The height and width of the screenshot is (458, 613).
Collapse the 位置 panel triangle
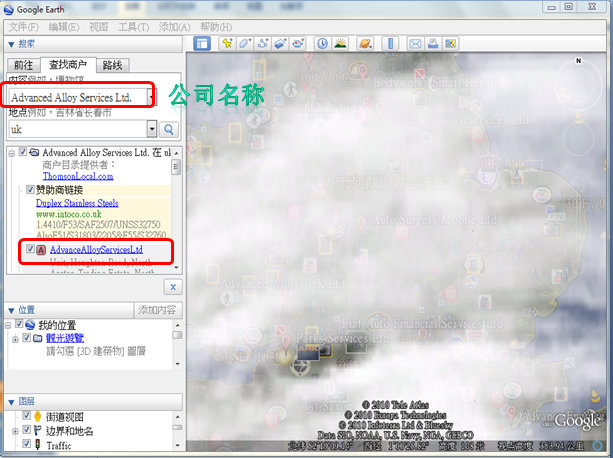pos(11,311)
